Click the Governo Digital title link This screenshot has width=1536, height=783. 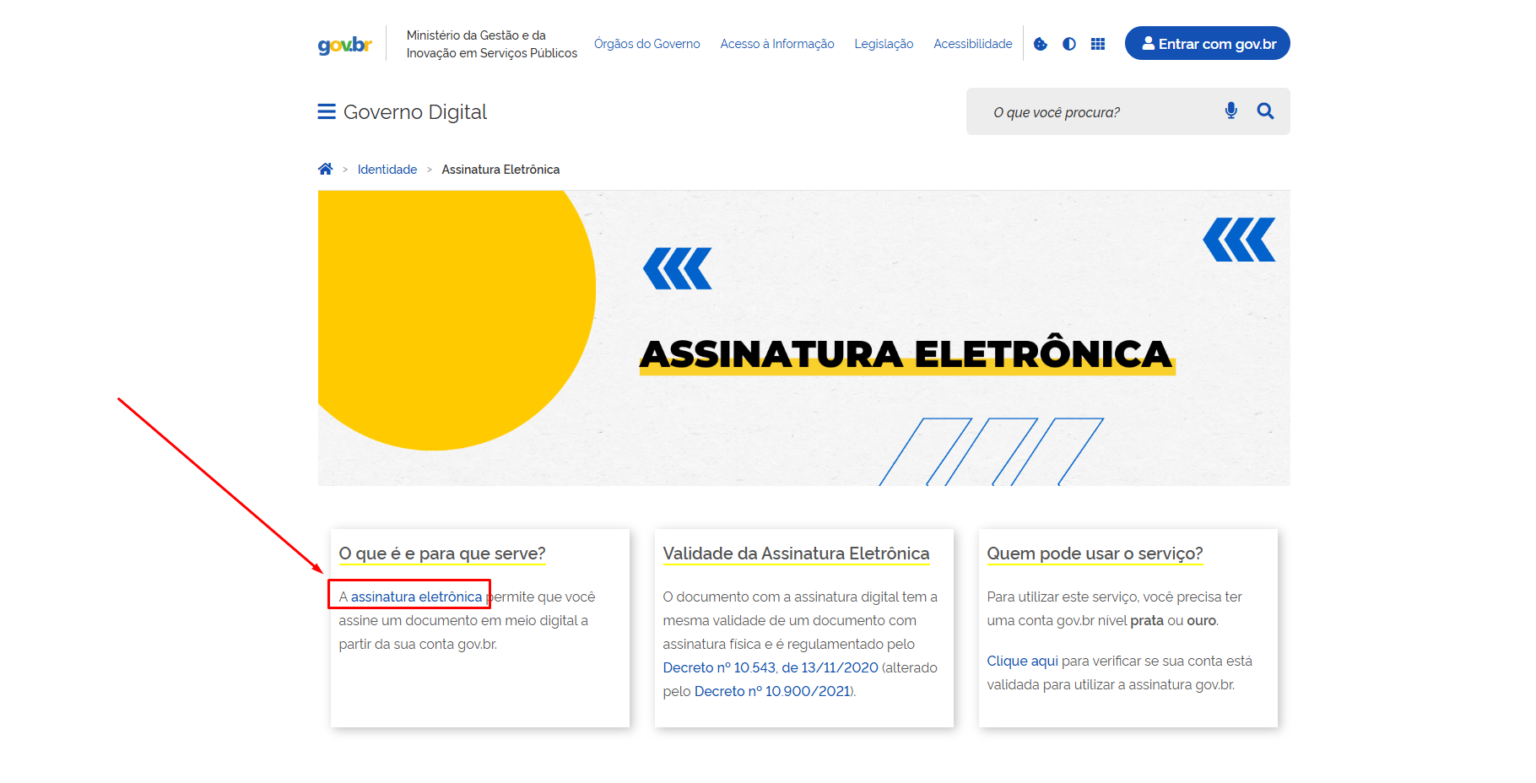415,112
